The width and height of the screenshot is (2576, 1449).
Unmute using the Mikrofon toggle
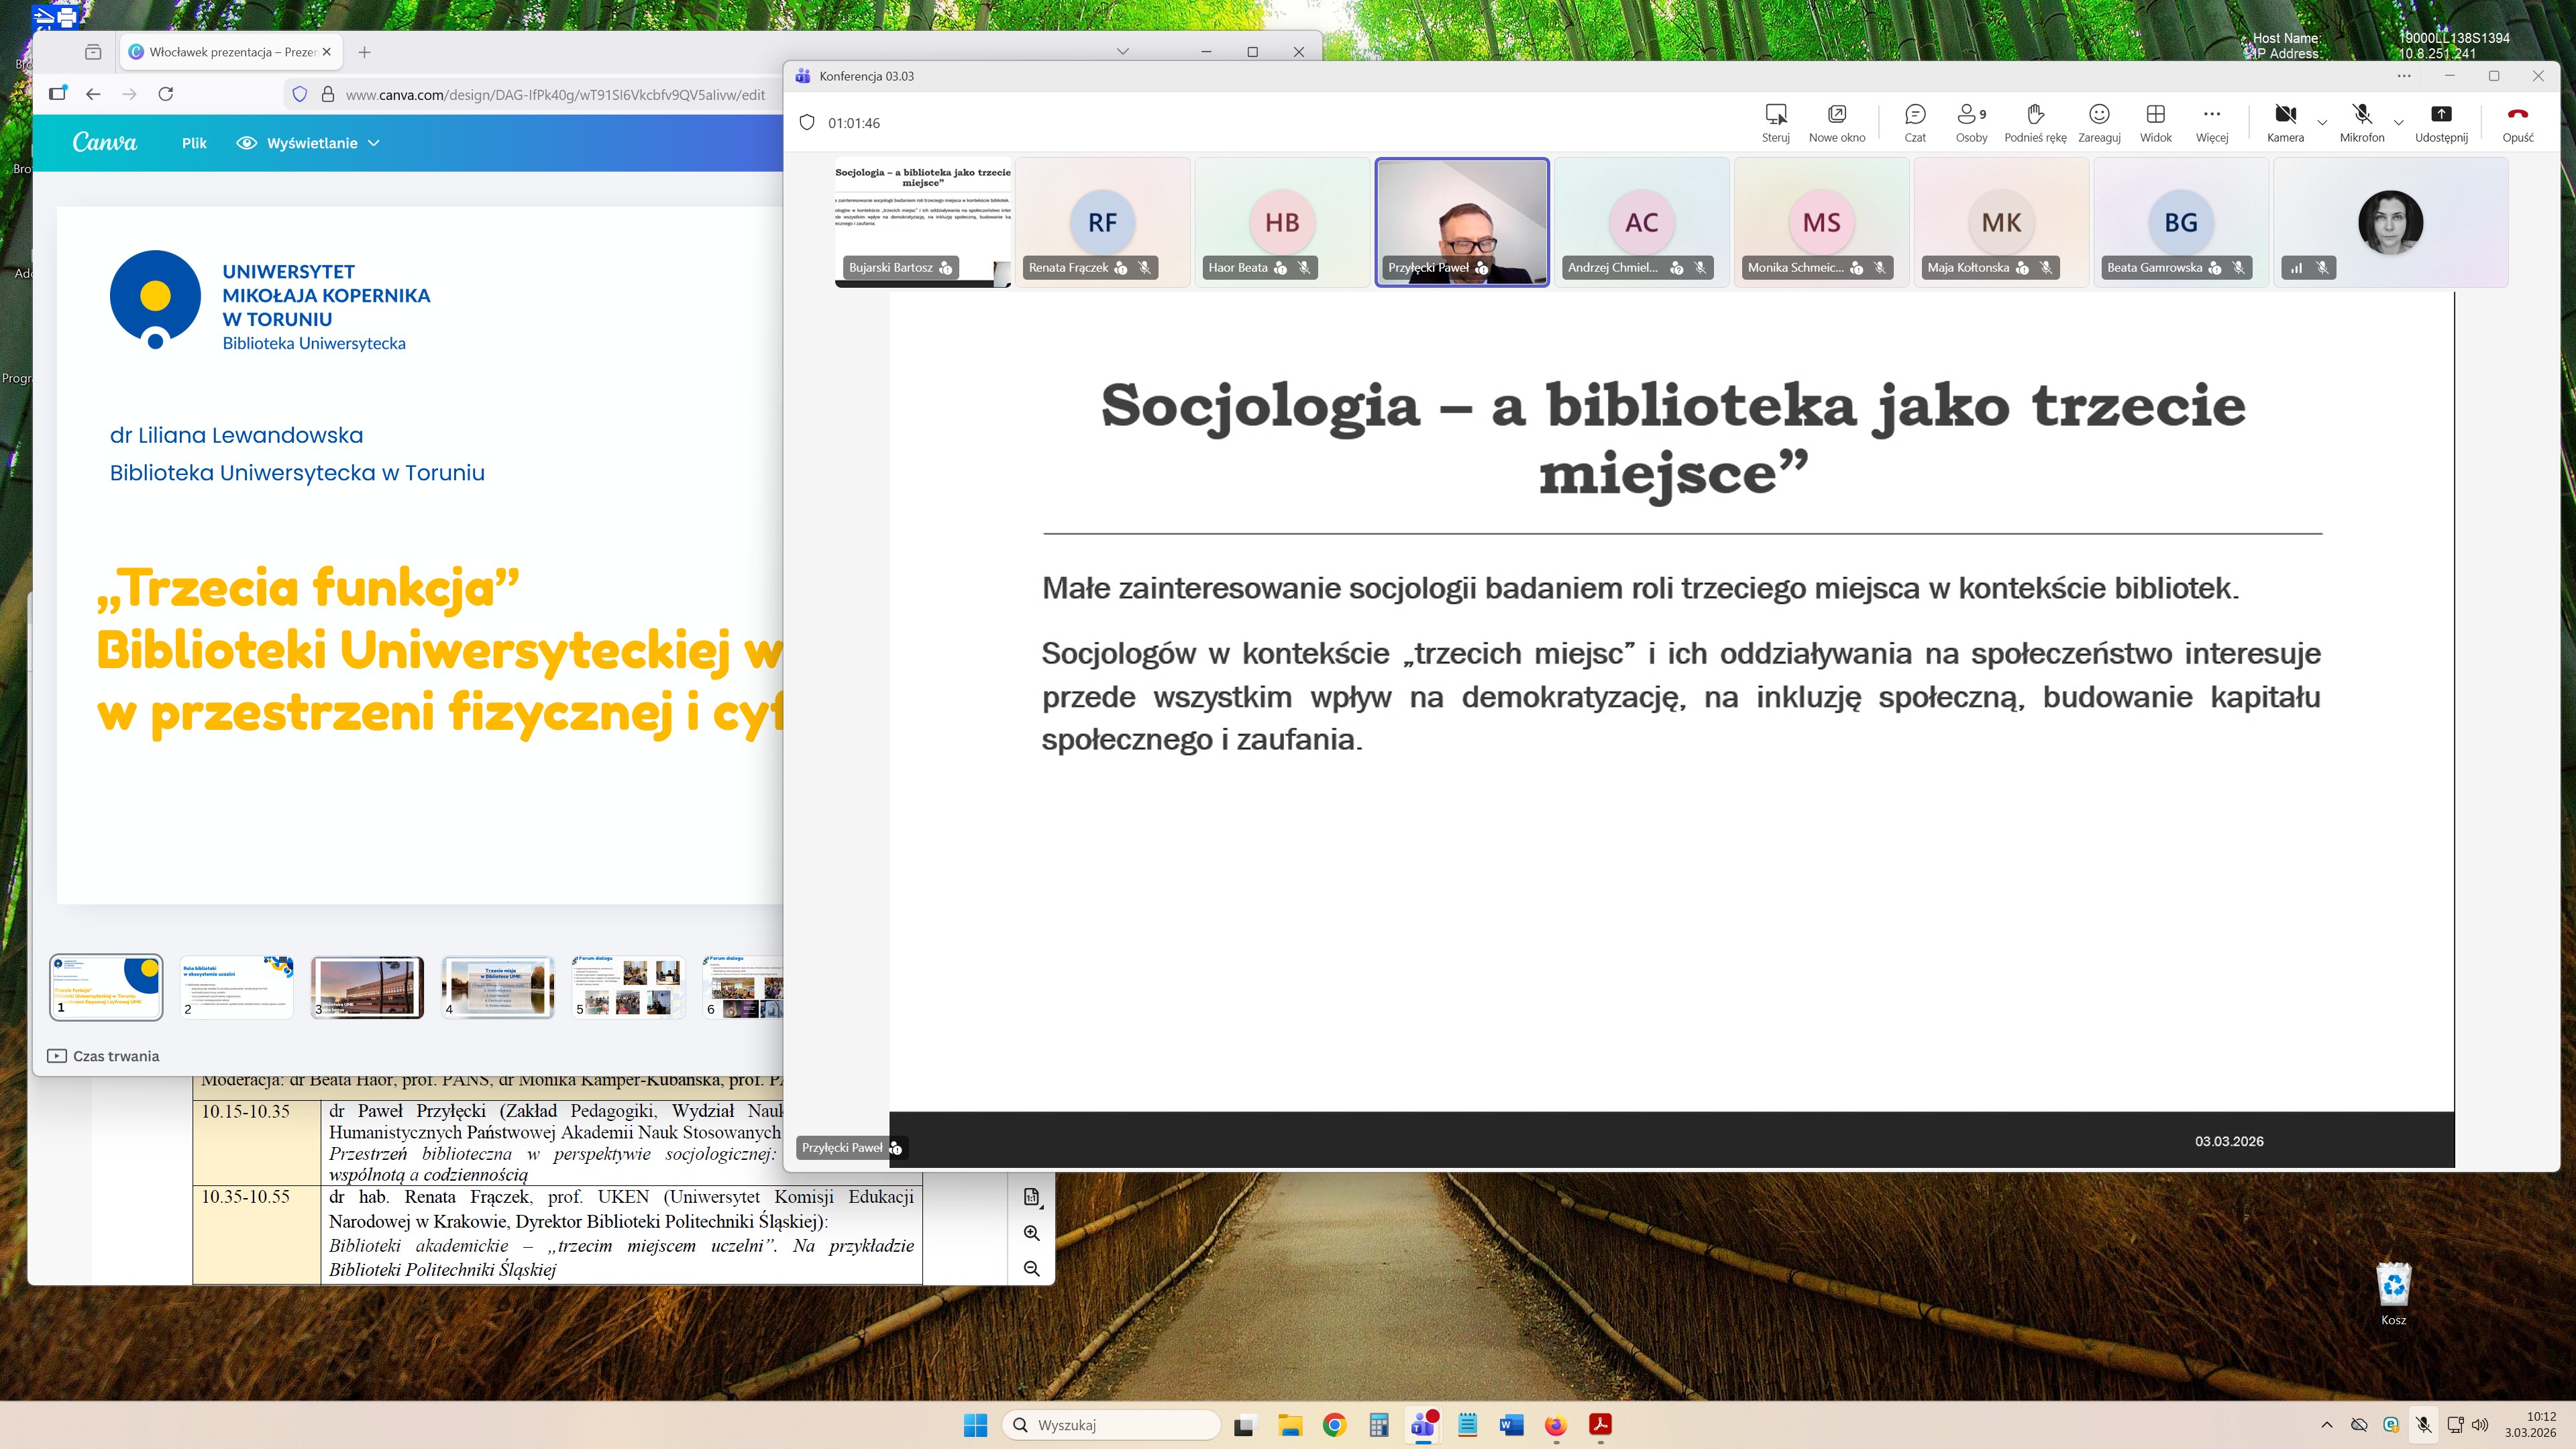[2361, 115]
